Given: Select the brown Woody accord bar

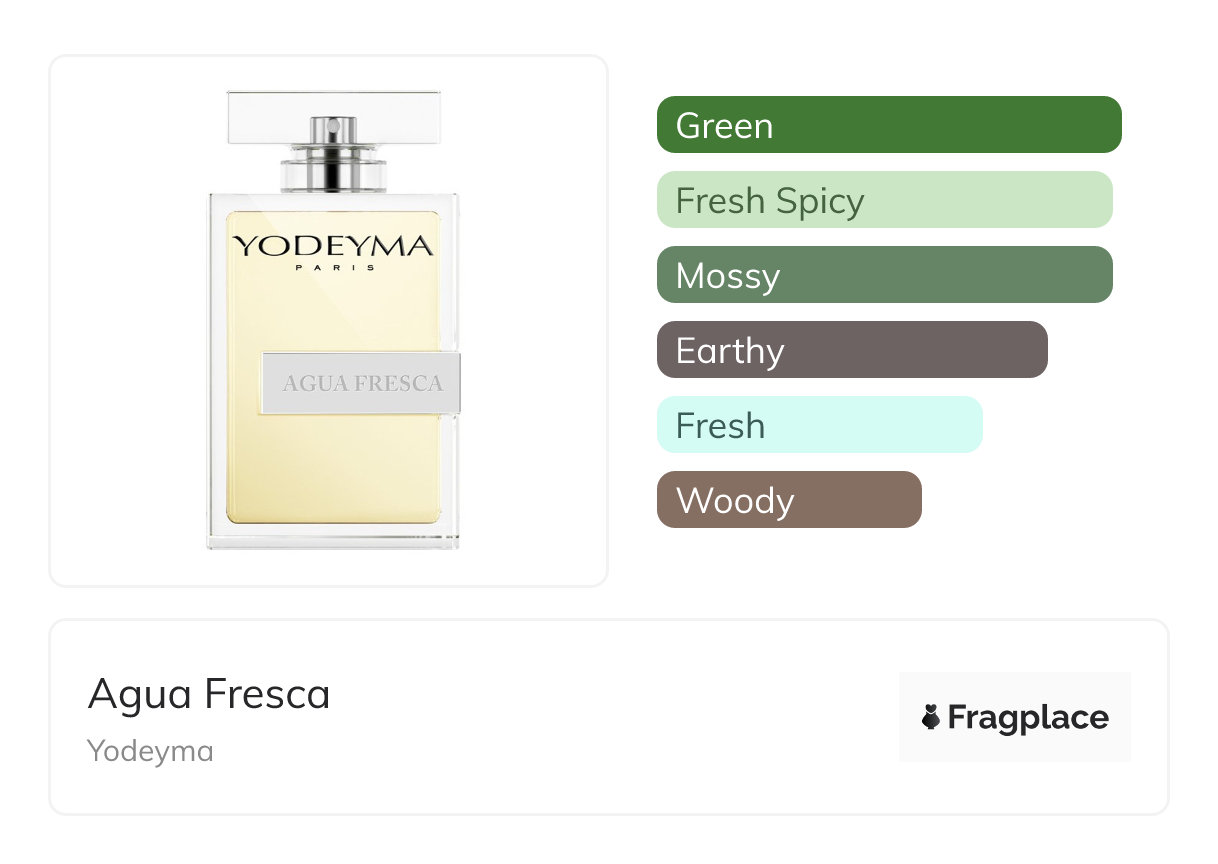Looking at the screenshot, I should (788, 500).
